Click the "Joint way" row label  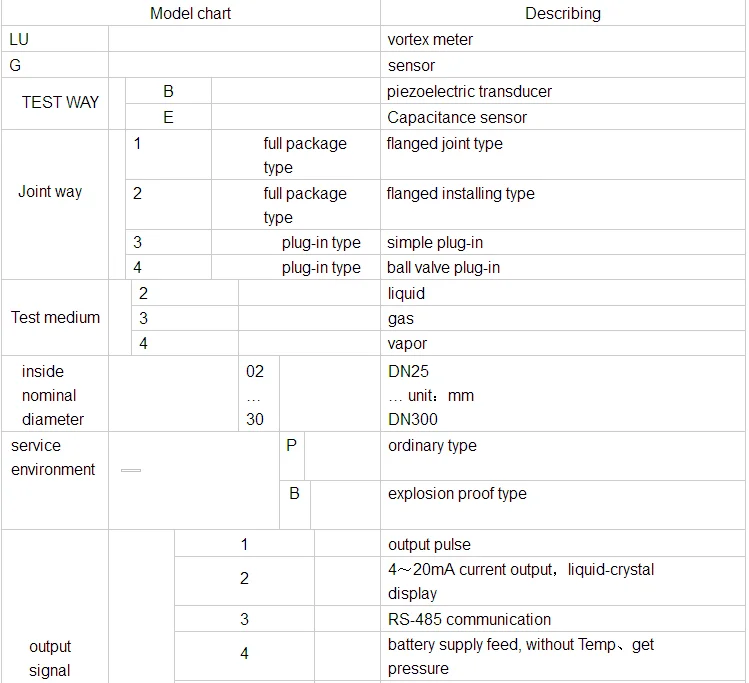click(x=50, y=191)
